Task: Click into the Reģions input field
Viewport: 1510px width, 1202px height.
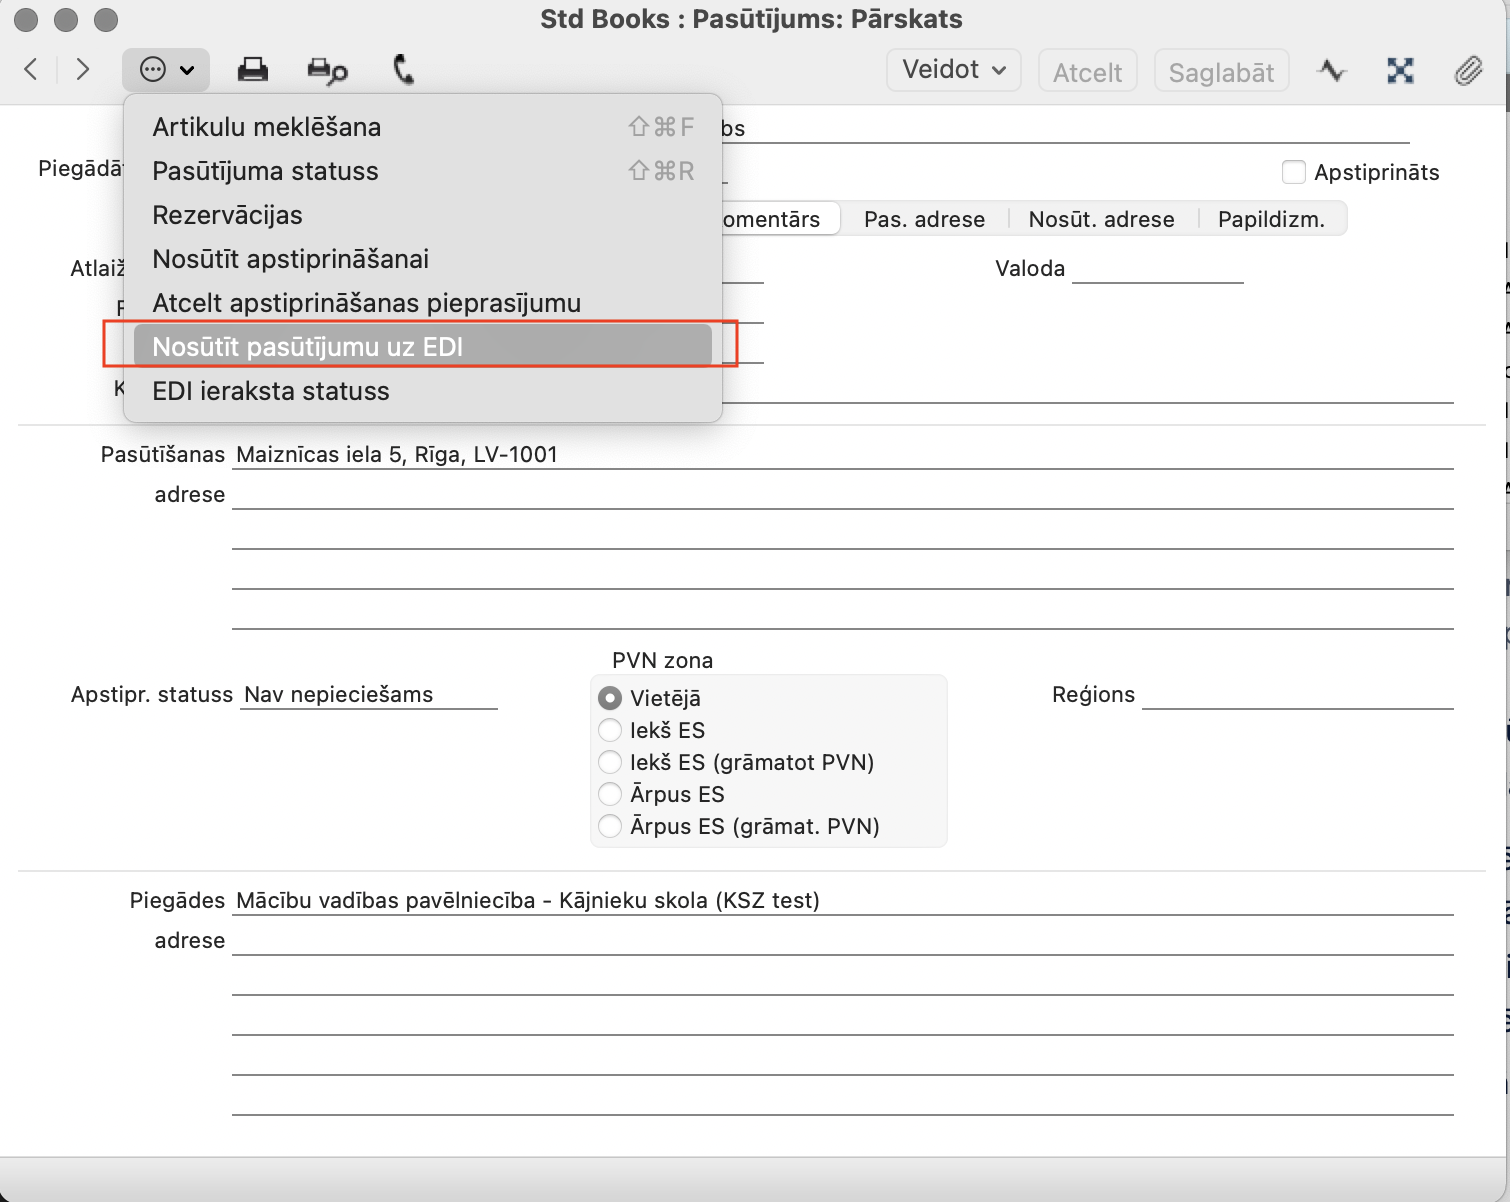Action: coord(1297,694)
